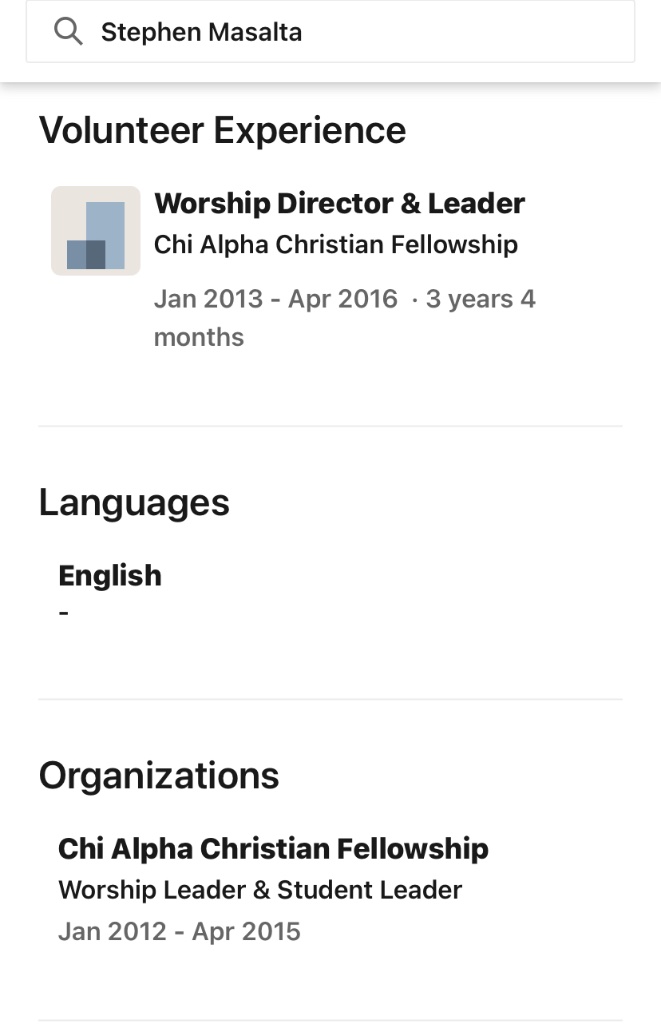Click the Jan 2012 - Apr 2015 date range

(179, 932)
